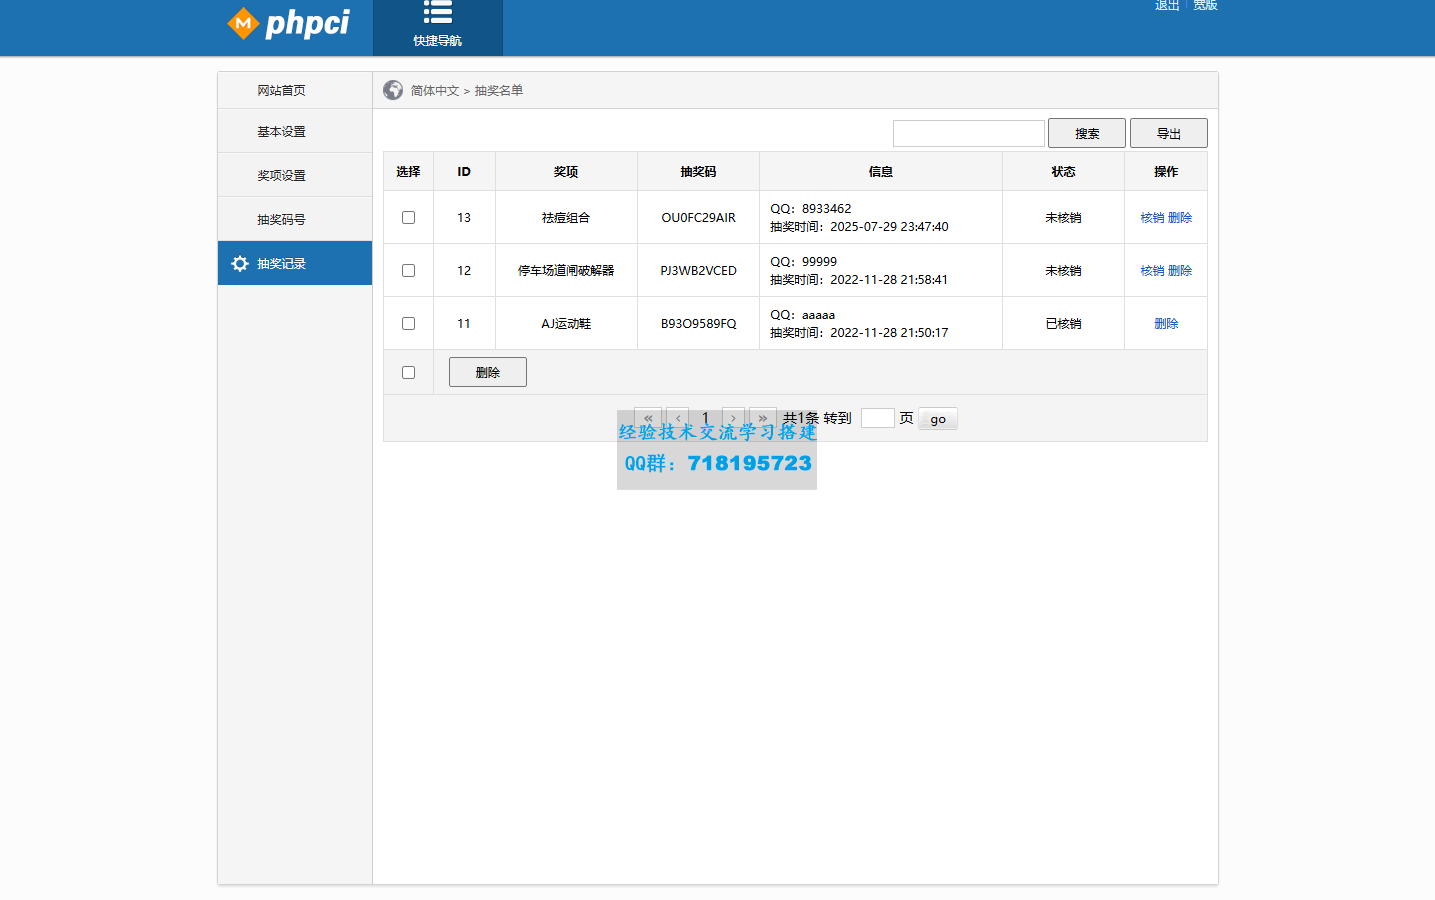Go to previous page with ‹ icon
Viewport: 1435px width, 900px height.
click(677, 418)
